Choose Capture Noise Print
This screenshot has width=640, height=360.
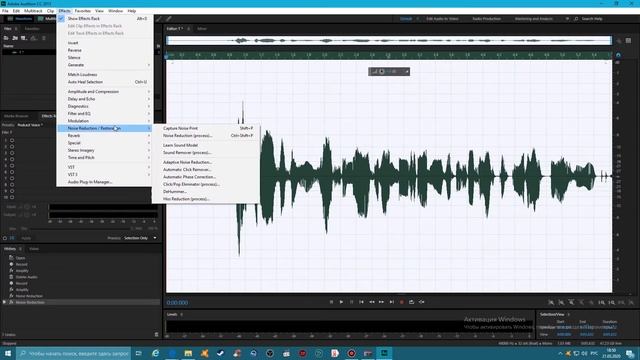[x=206, y=128]
